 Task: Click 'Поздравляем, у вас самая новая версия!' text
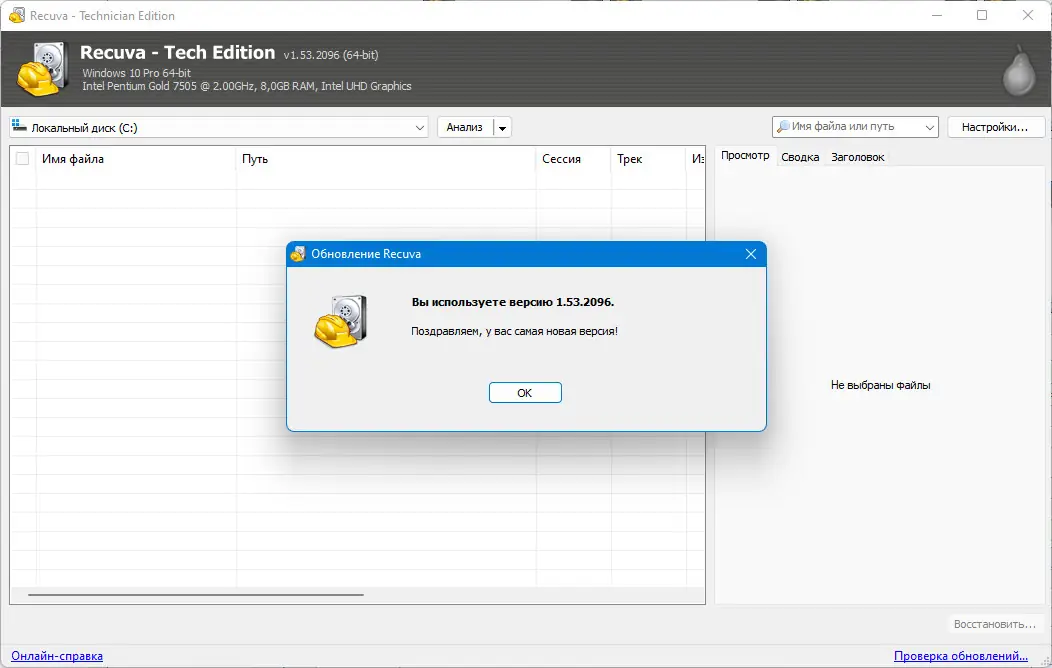(x=514, y=331)
